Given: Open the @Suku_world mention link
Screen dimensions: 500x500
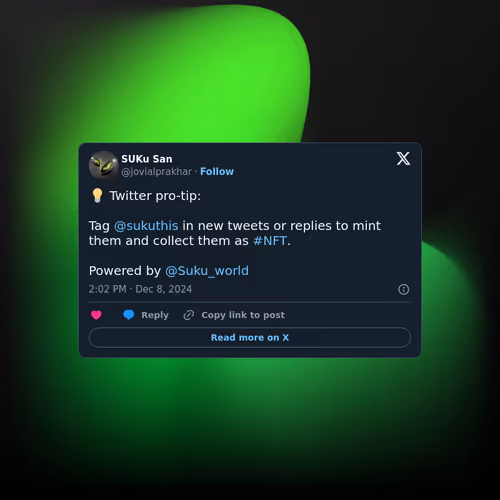Looking at the screenshot, I should [x=207, y=271].
